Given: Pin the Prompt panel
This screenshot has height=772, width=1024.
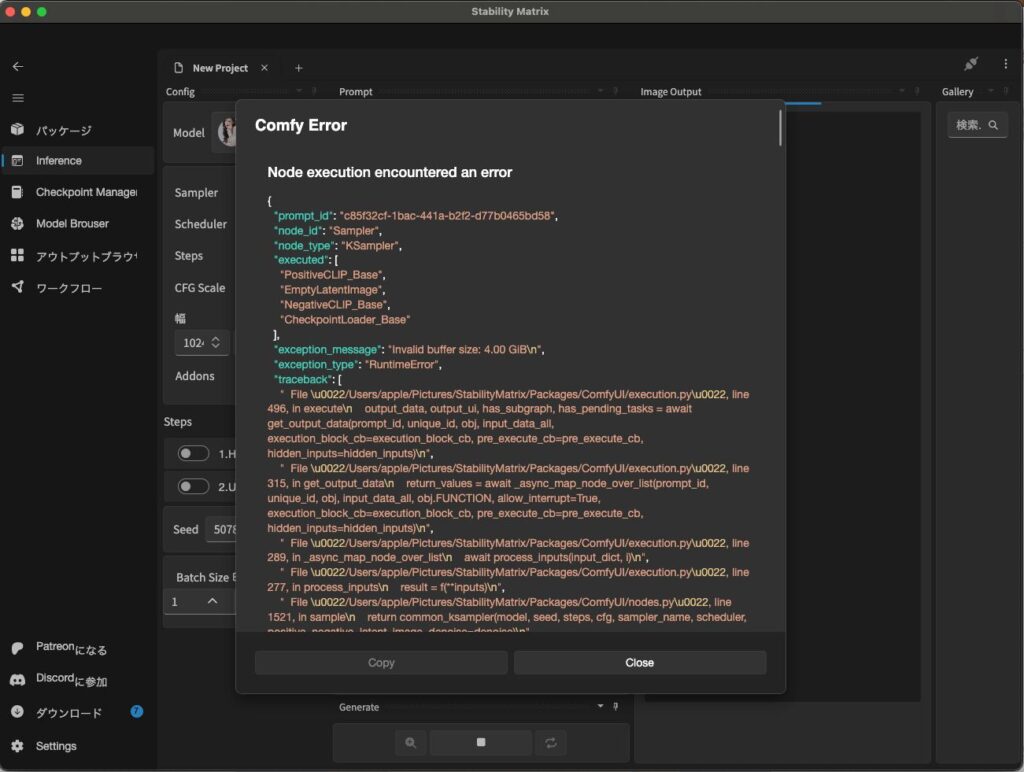Looking at the screenshot, I should click(x=616, y=91).
